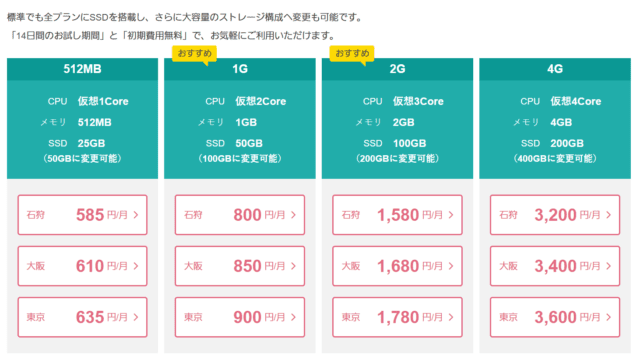The image size is (640, 362).
Task: Open 2G plan Osaka 1,680 yen option
Action: pos(398,266)
